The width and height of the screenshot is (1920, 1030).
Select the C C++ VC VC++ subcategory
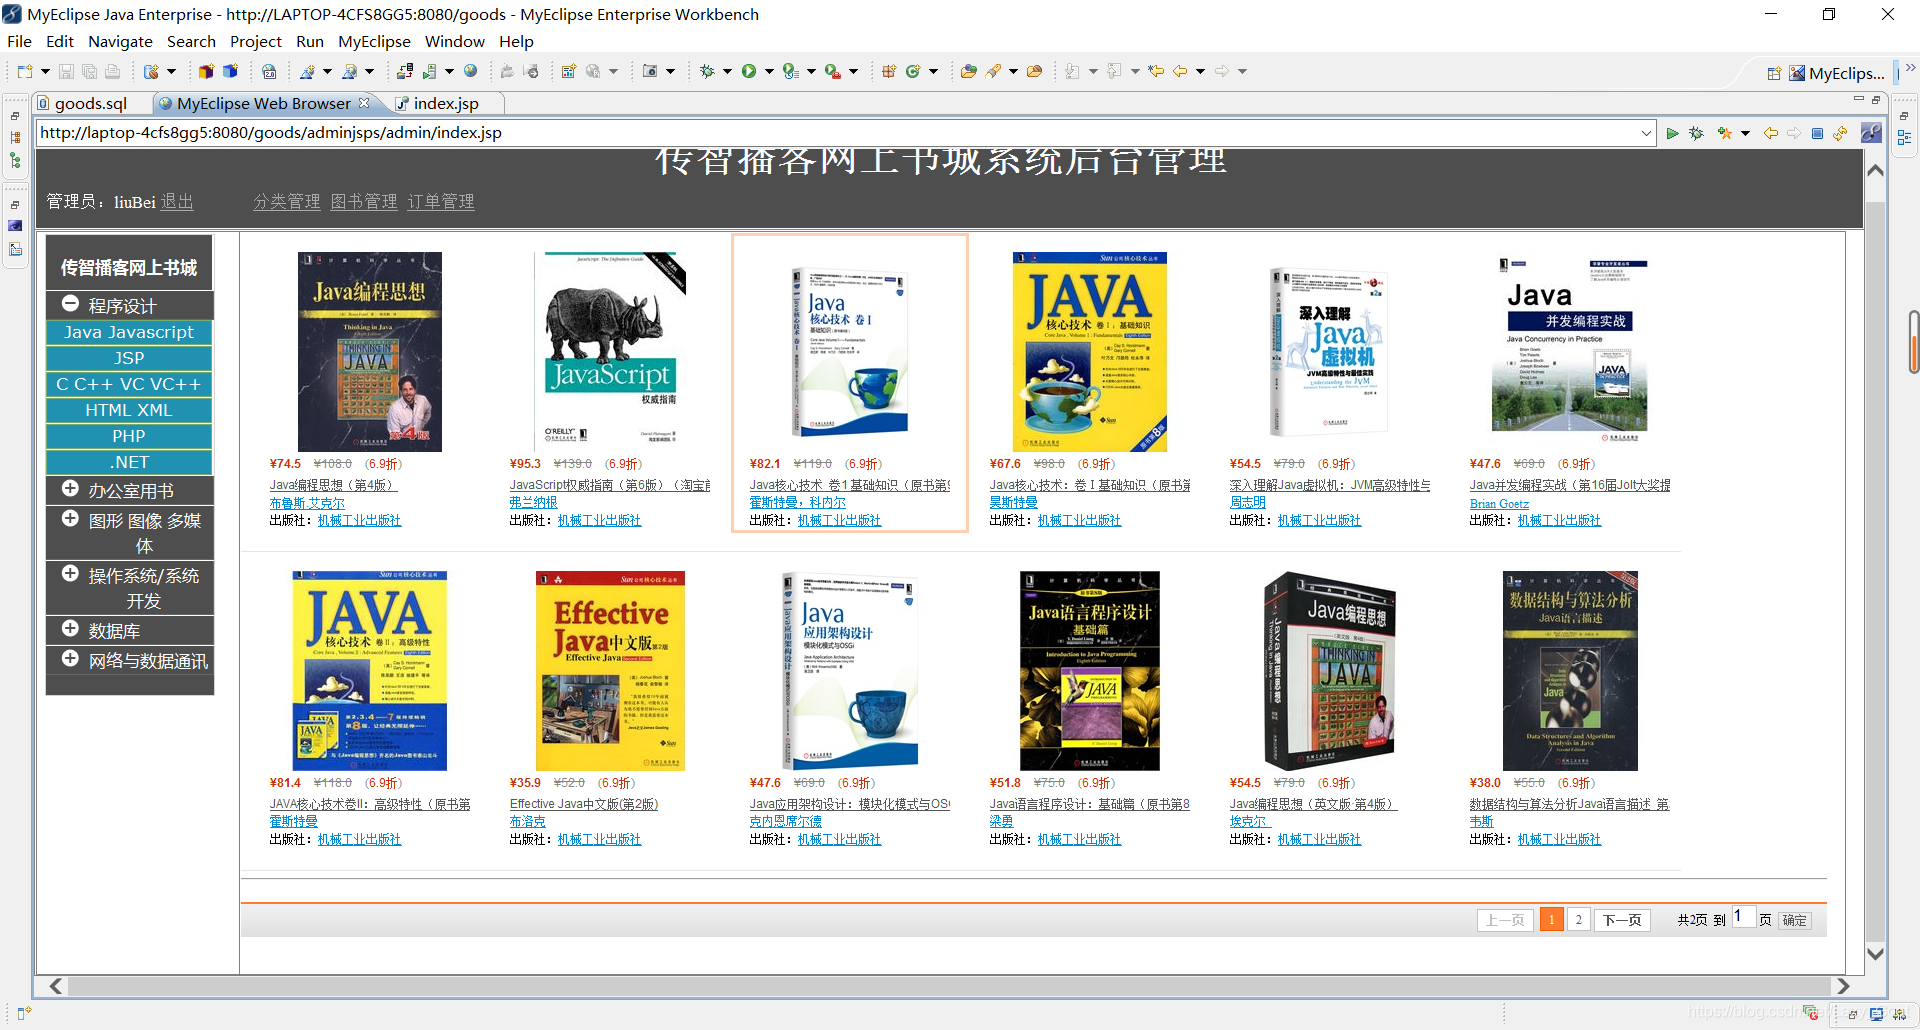click(x=129, y=384)
